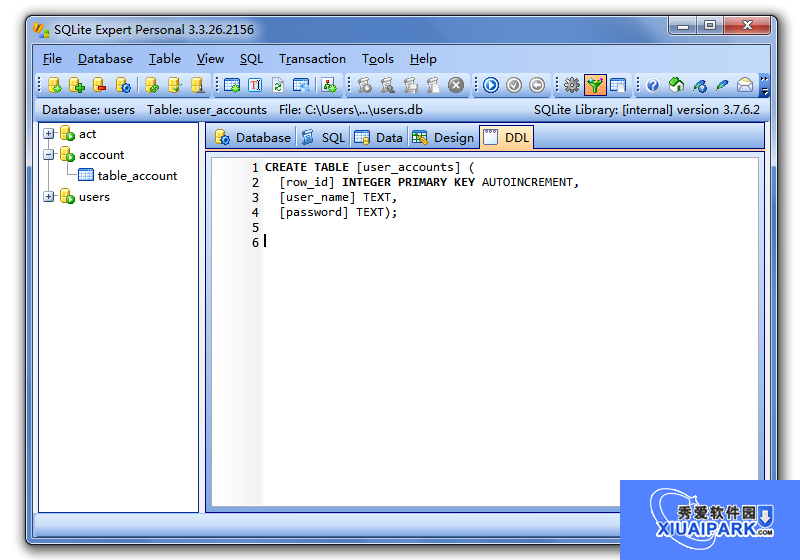This screenshot has height=560, width=800.
Task: Open the Table menu
Action: click(x=164, y=59)
